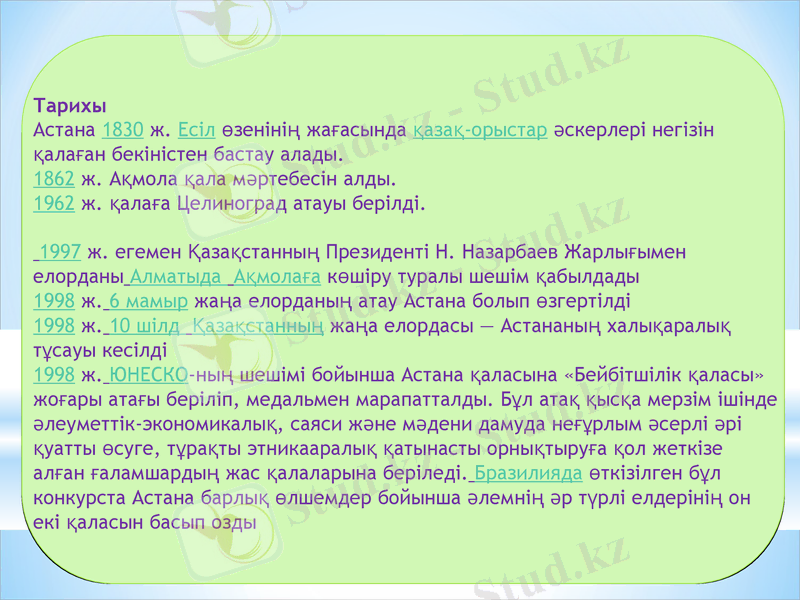Viewport: 800px width, 600px height.
Task: Select the 1962 year hyperlink
Action: [x=53, y=205]
